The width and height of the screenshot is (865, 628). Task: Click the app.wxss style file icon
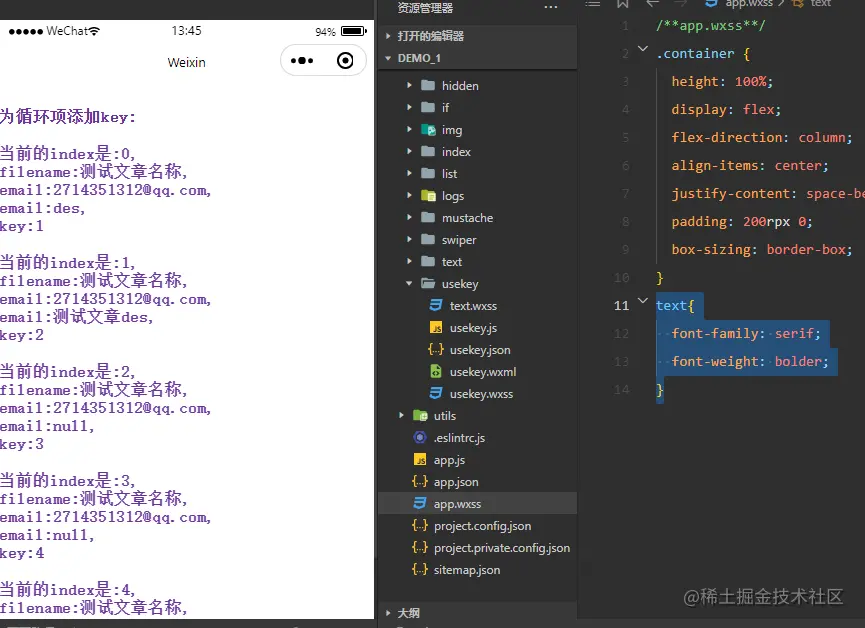(x=420, y=503)
